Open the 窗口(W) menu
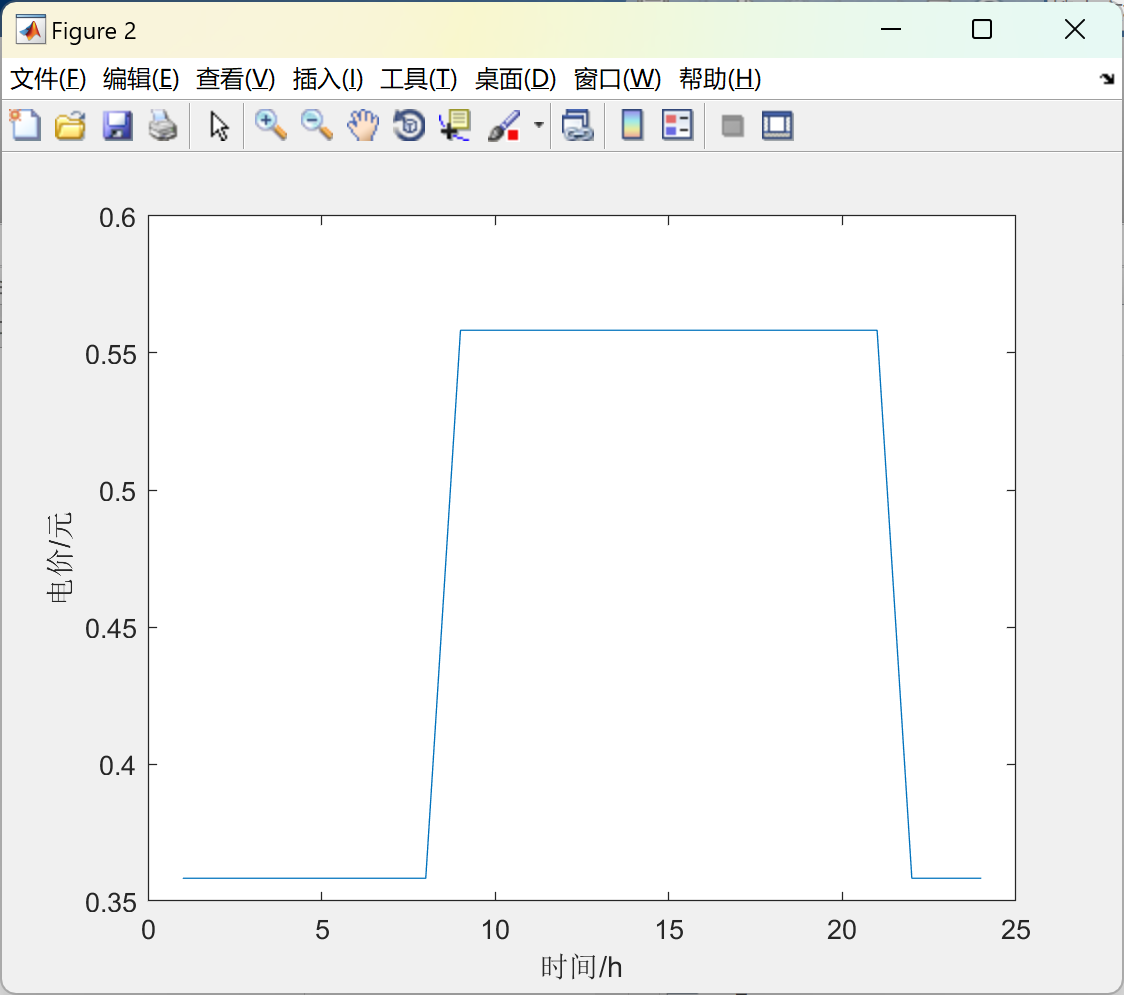The width and height of the screenshot is (1124, 995). pos(617,79)
